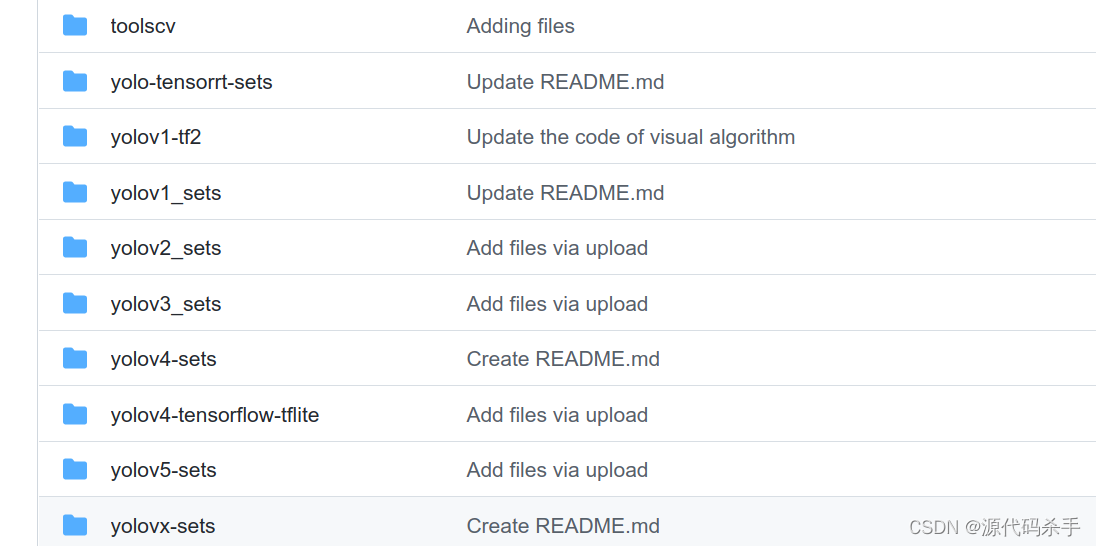Open the yolov3_sets folder
Viewport: 1096px width, 546px height.
tap(166, 304)
